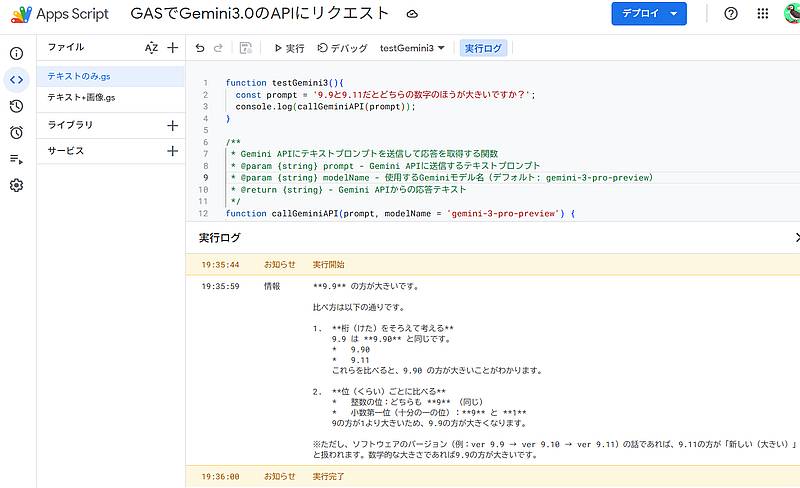Add a library with its plus icon
Screen dimensions: 800x488
(172, 126)
